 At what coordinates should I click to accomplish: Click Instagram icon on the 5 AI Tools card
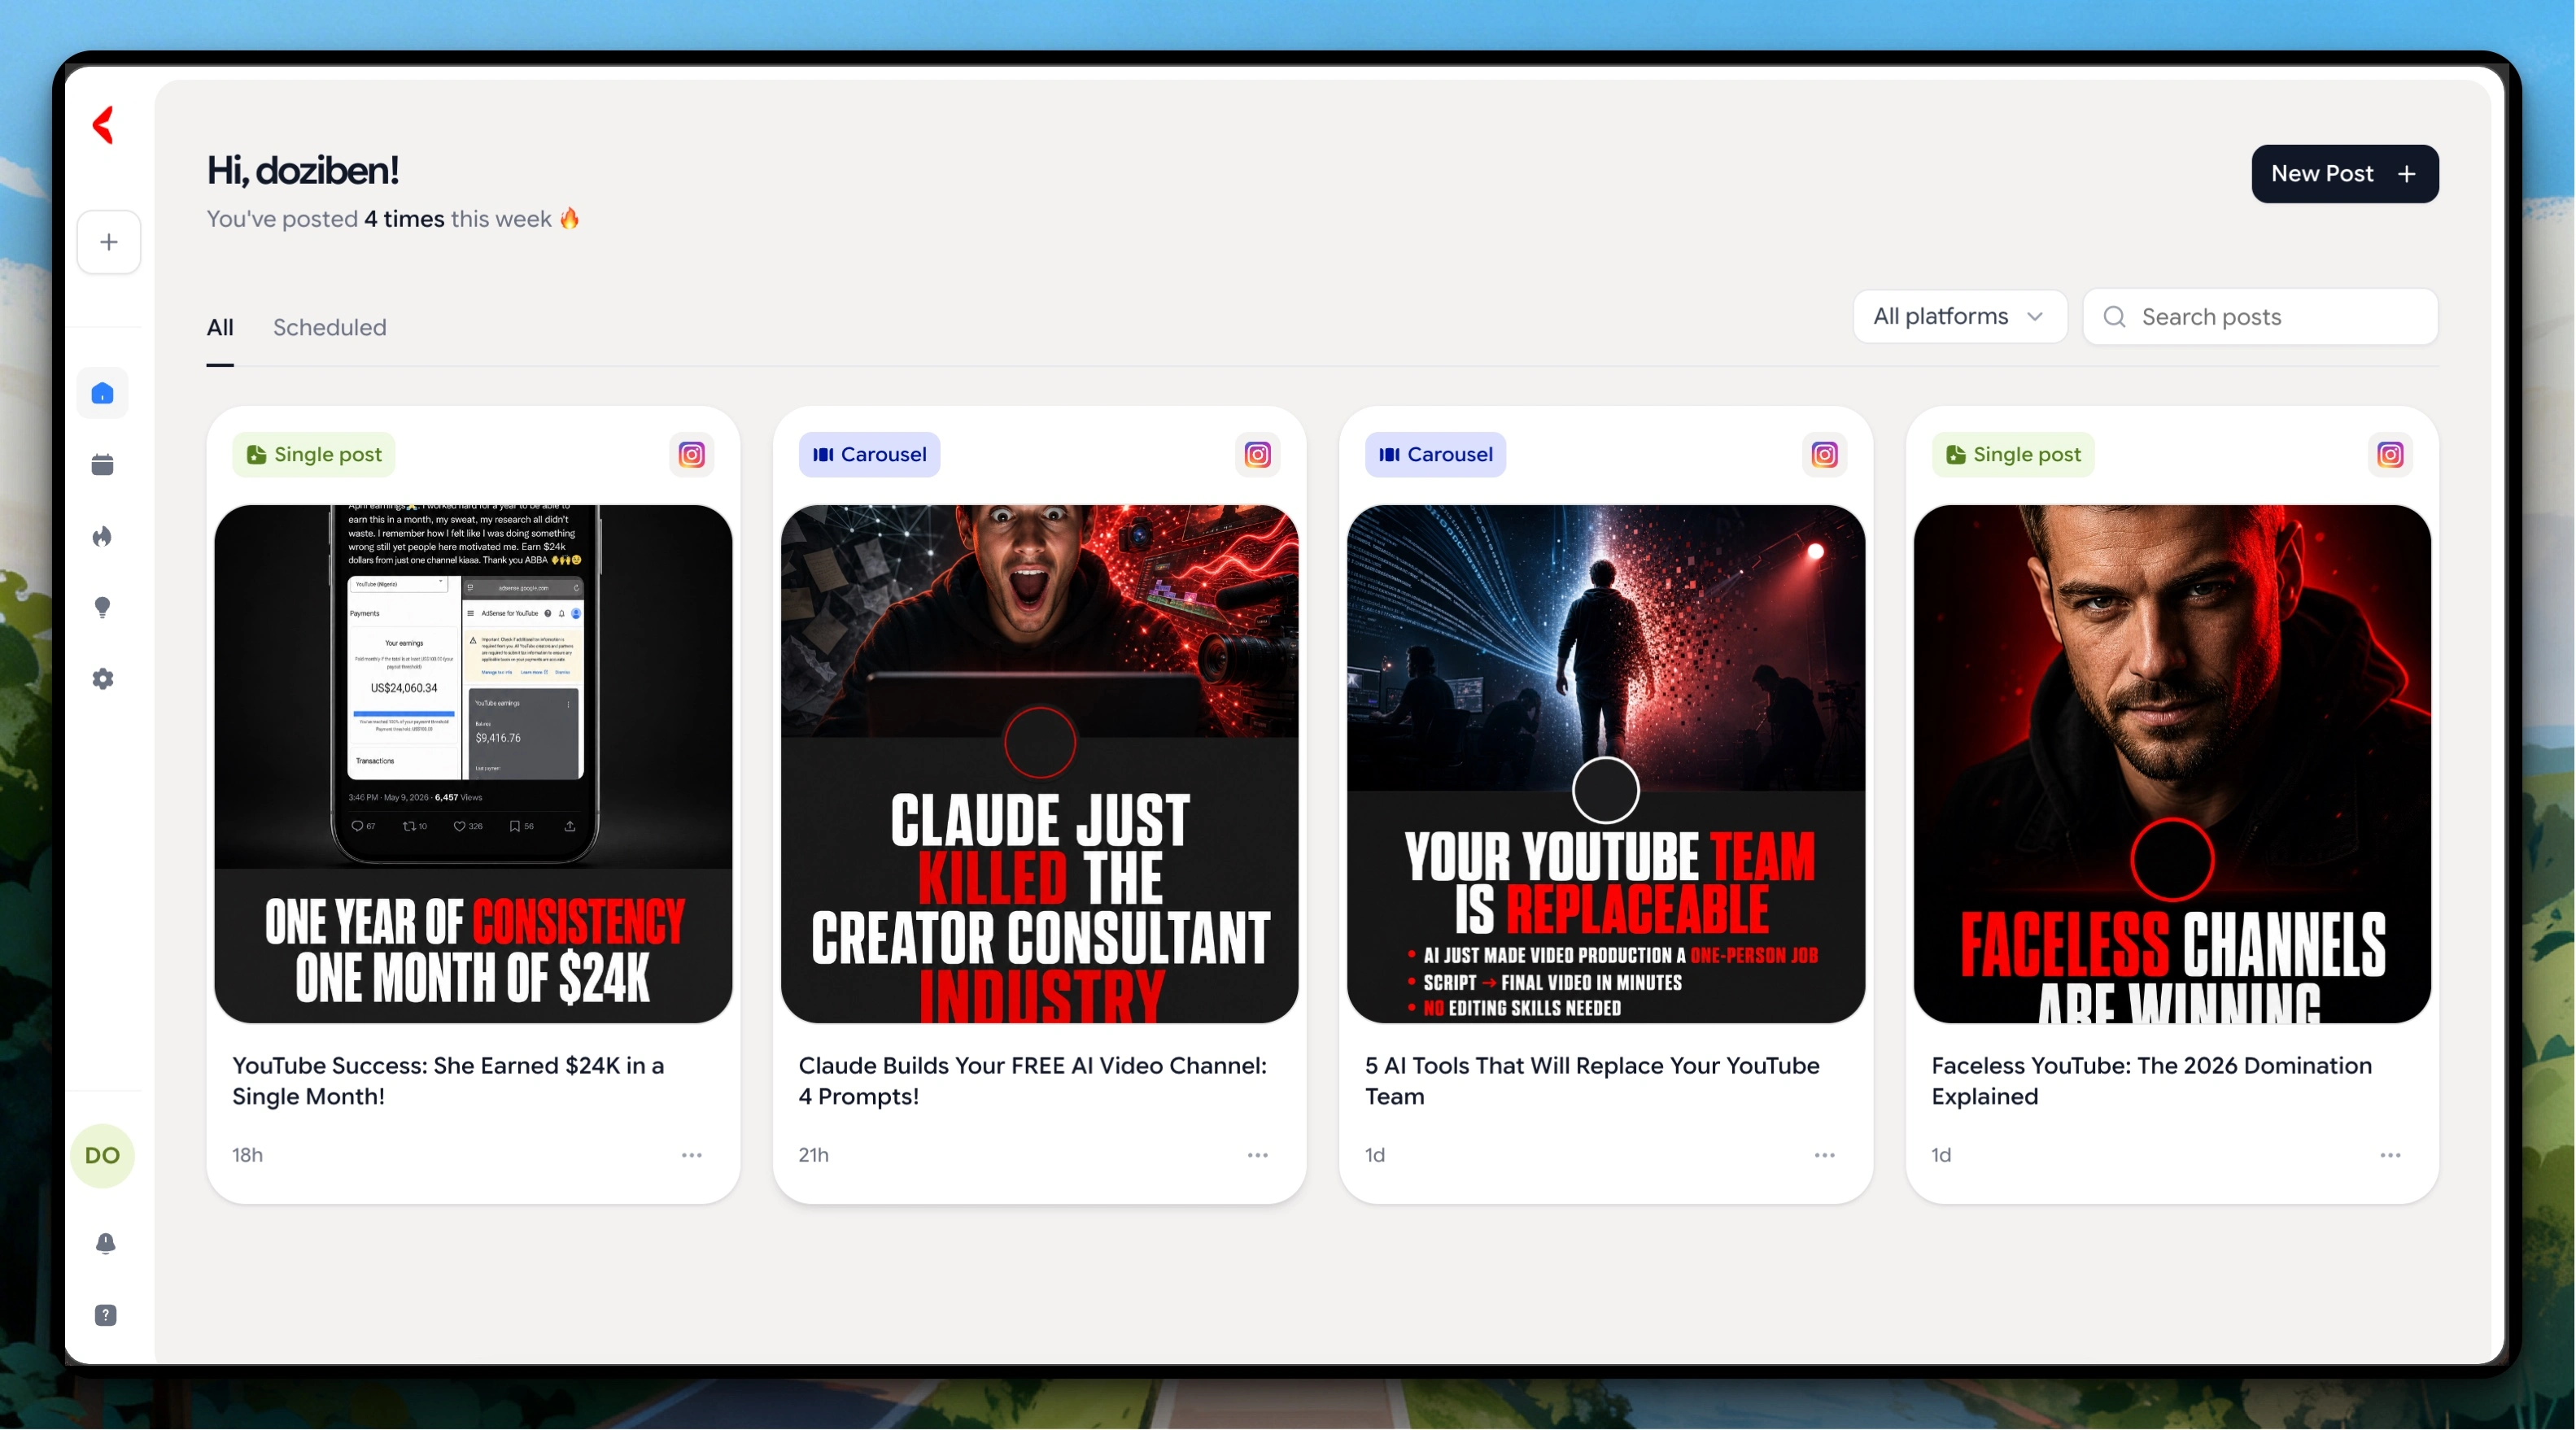1825,454
